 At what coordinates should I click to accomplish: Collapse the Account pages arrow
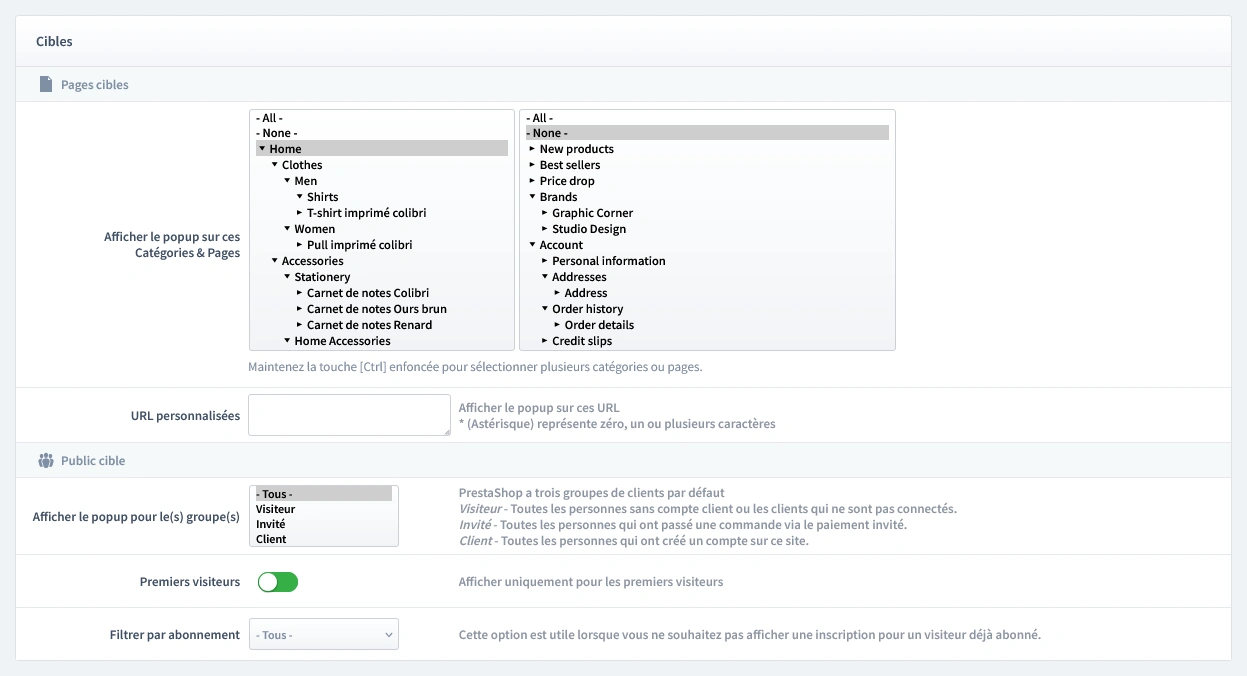click(532, 245)
